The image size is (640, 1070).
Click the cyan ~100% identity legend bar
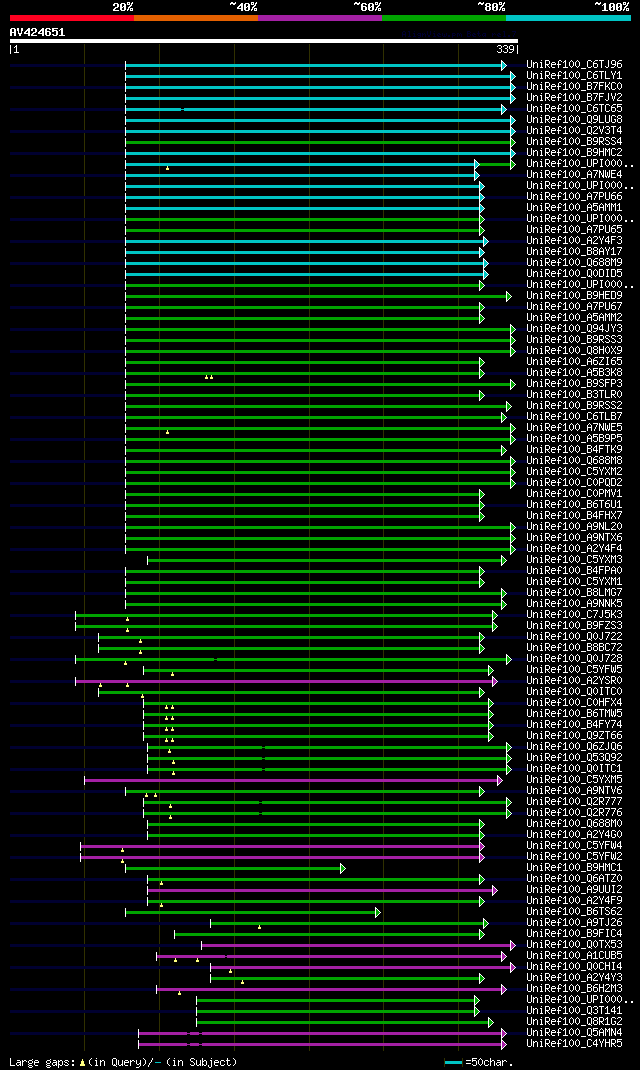point(568,18)
